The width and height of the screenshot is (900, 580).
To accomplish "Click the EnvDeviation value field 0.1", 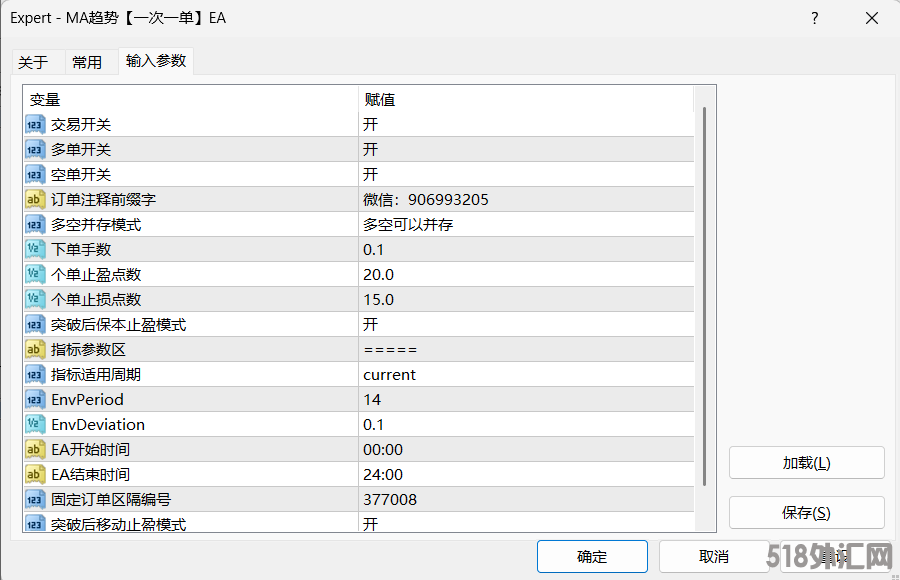I will pos(526,425).
